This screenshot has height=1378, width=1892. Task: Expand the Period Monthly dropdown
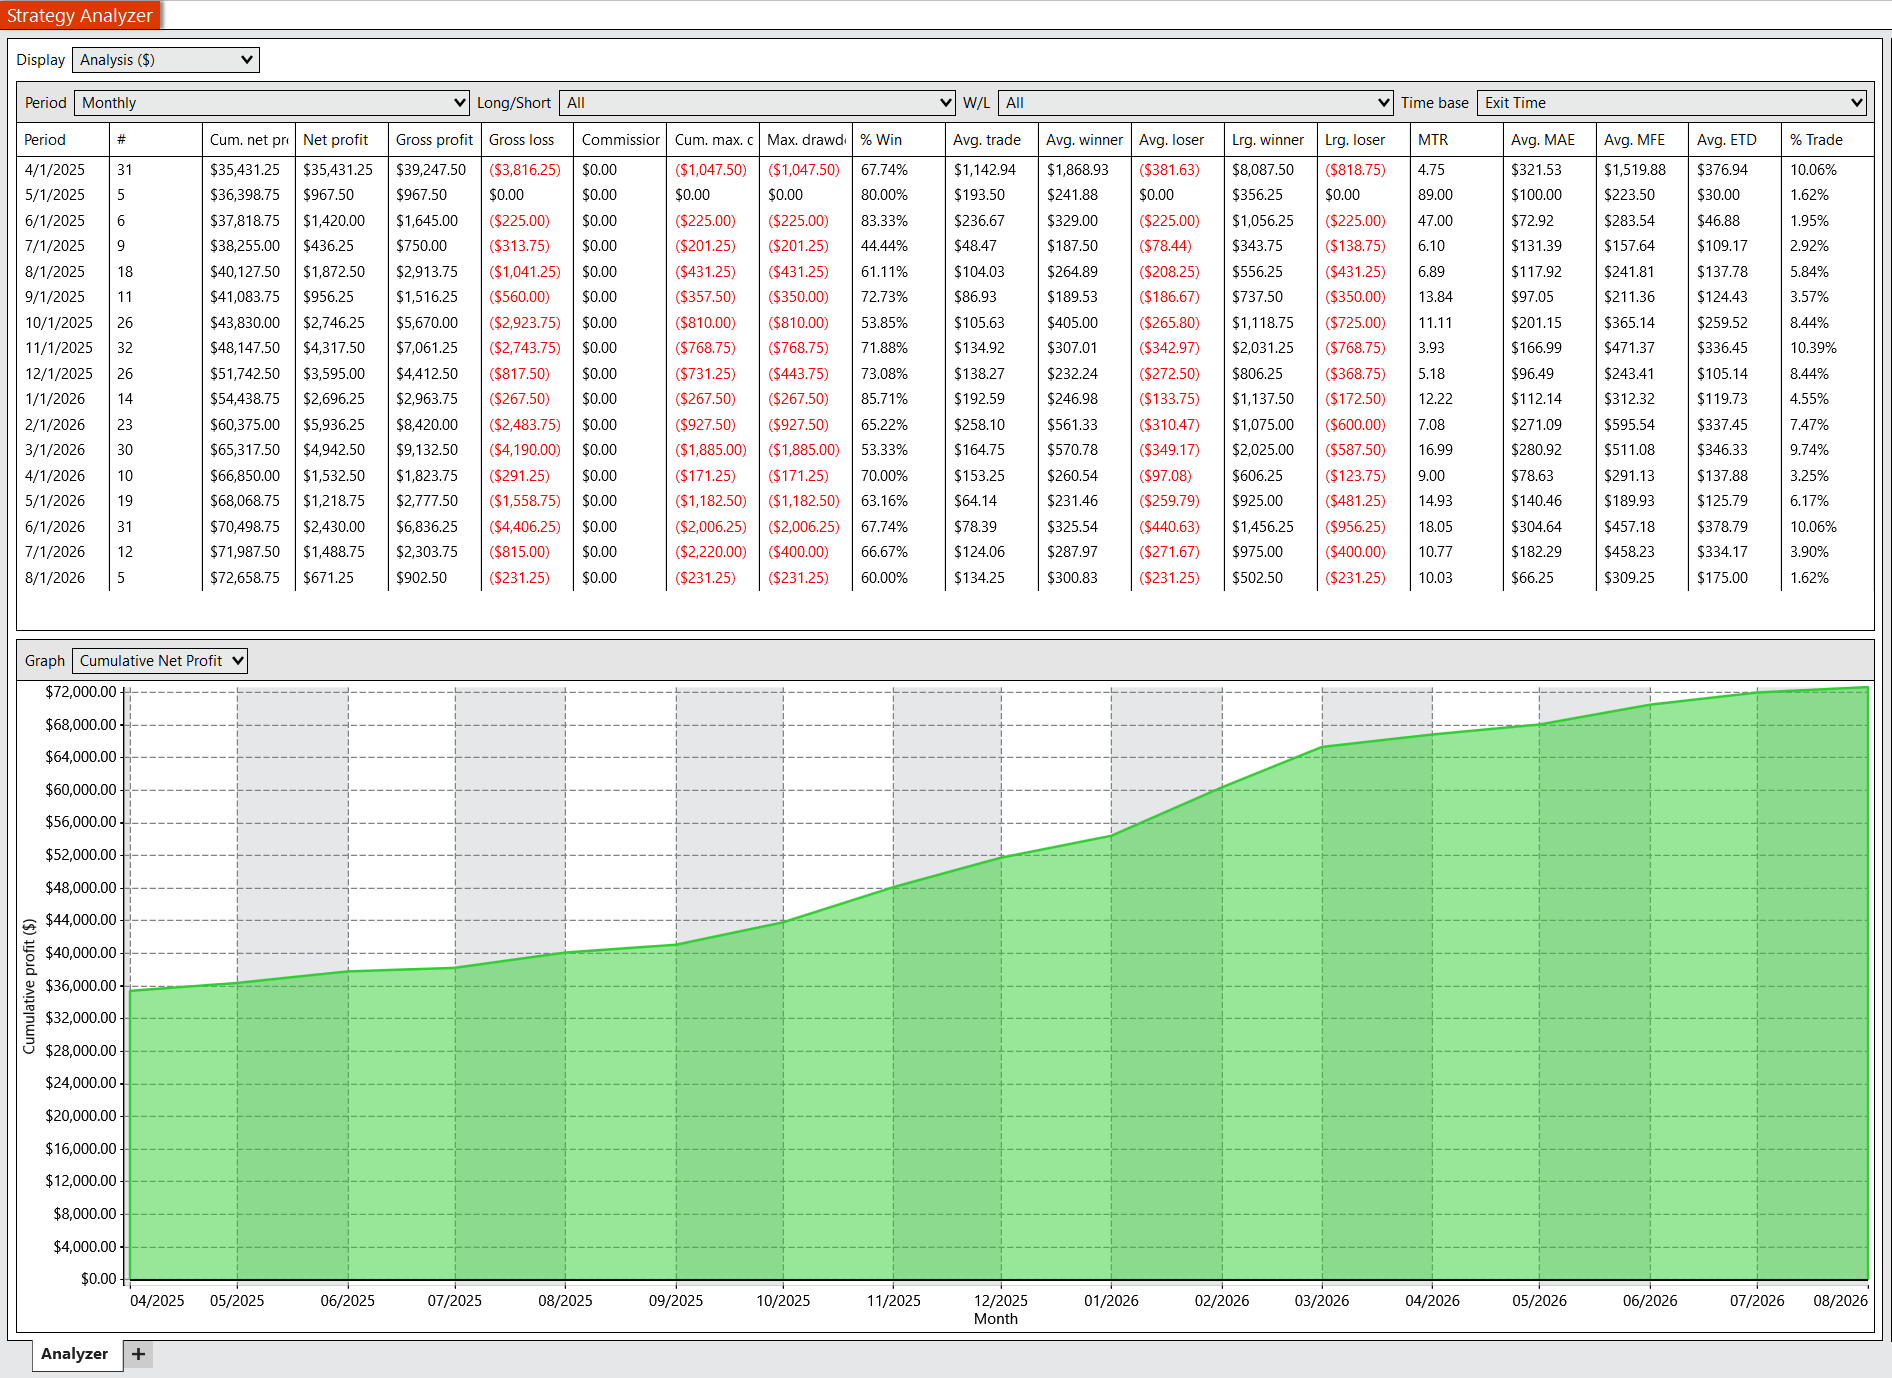point(272,103)
